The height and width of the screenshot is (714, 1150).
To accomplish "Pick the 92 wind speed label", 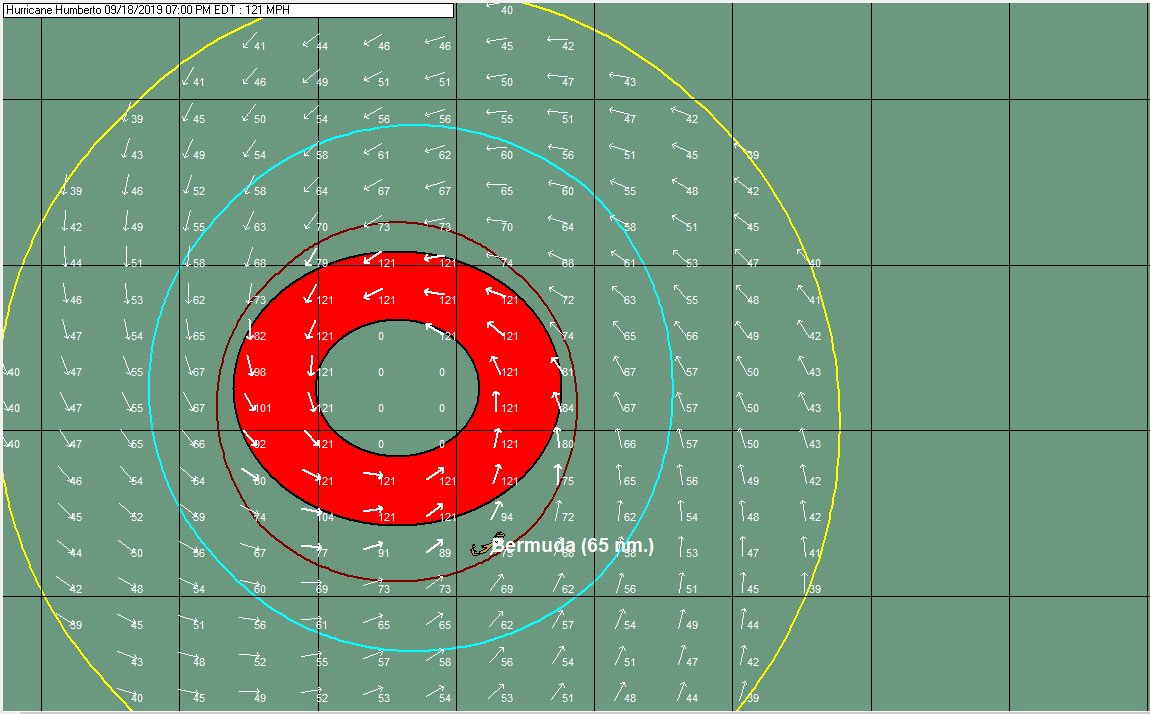I will tap(260, 444).
